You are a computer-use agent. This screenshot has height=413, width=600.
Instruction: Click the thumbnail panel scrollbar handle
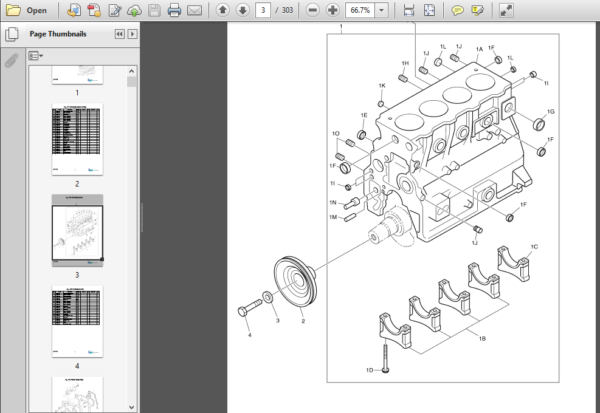pos(132,82)
